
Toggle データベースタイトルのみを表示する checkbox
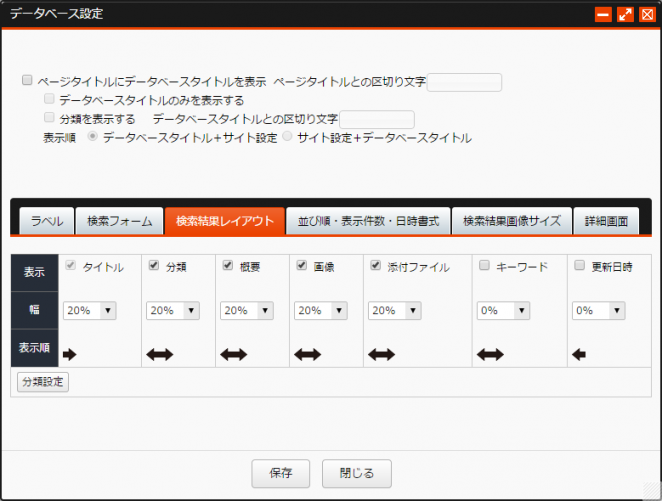tap(49, 99)
